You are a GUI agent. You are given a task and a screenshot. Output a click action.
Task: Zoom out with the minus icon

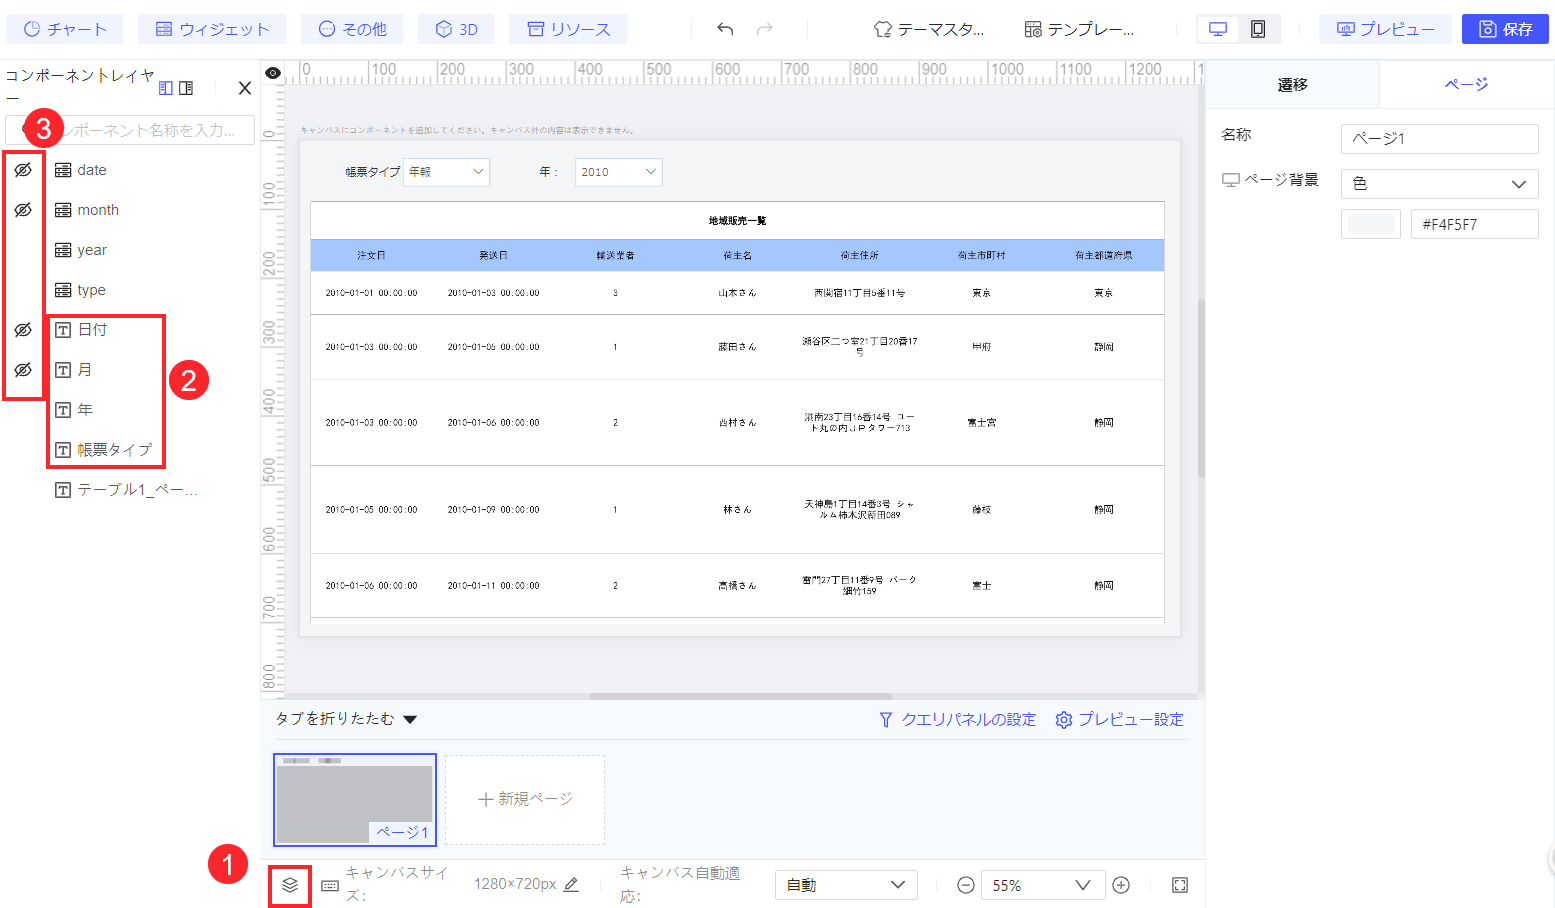(x=966, y=885)
